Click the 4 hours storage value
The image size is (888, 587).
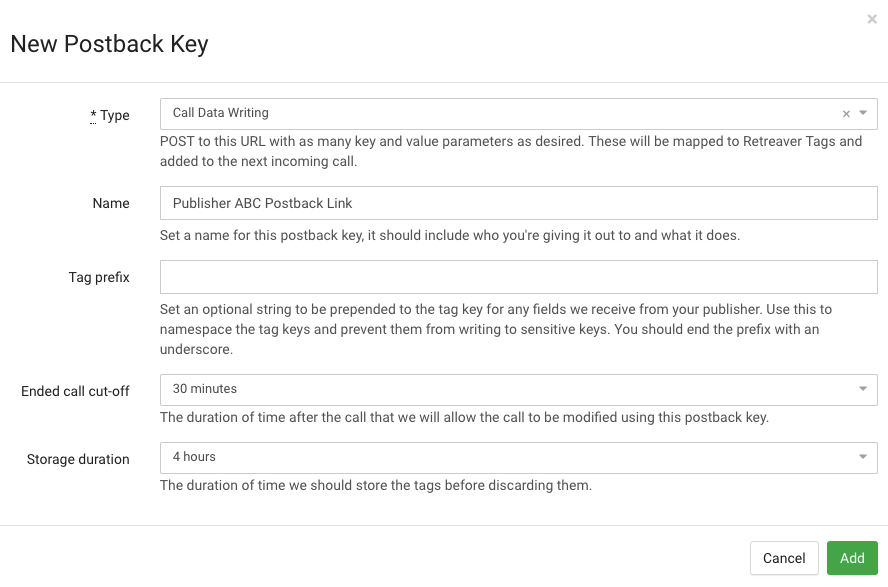tap(194, 457)
